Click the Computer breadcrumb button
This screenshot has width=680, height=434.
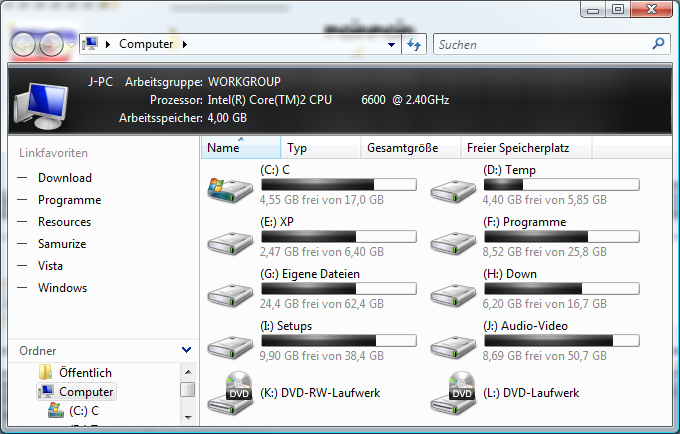(x=146, y=44)
